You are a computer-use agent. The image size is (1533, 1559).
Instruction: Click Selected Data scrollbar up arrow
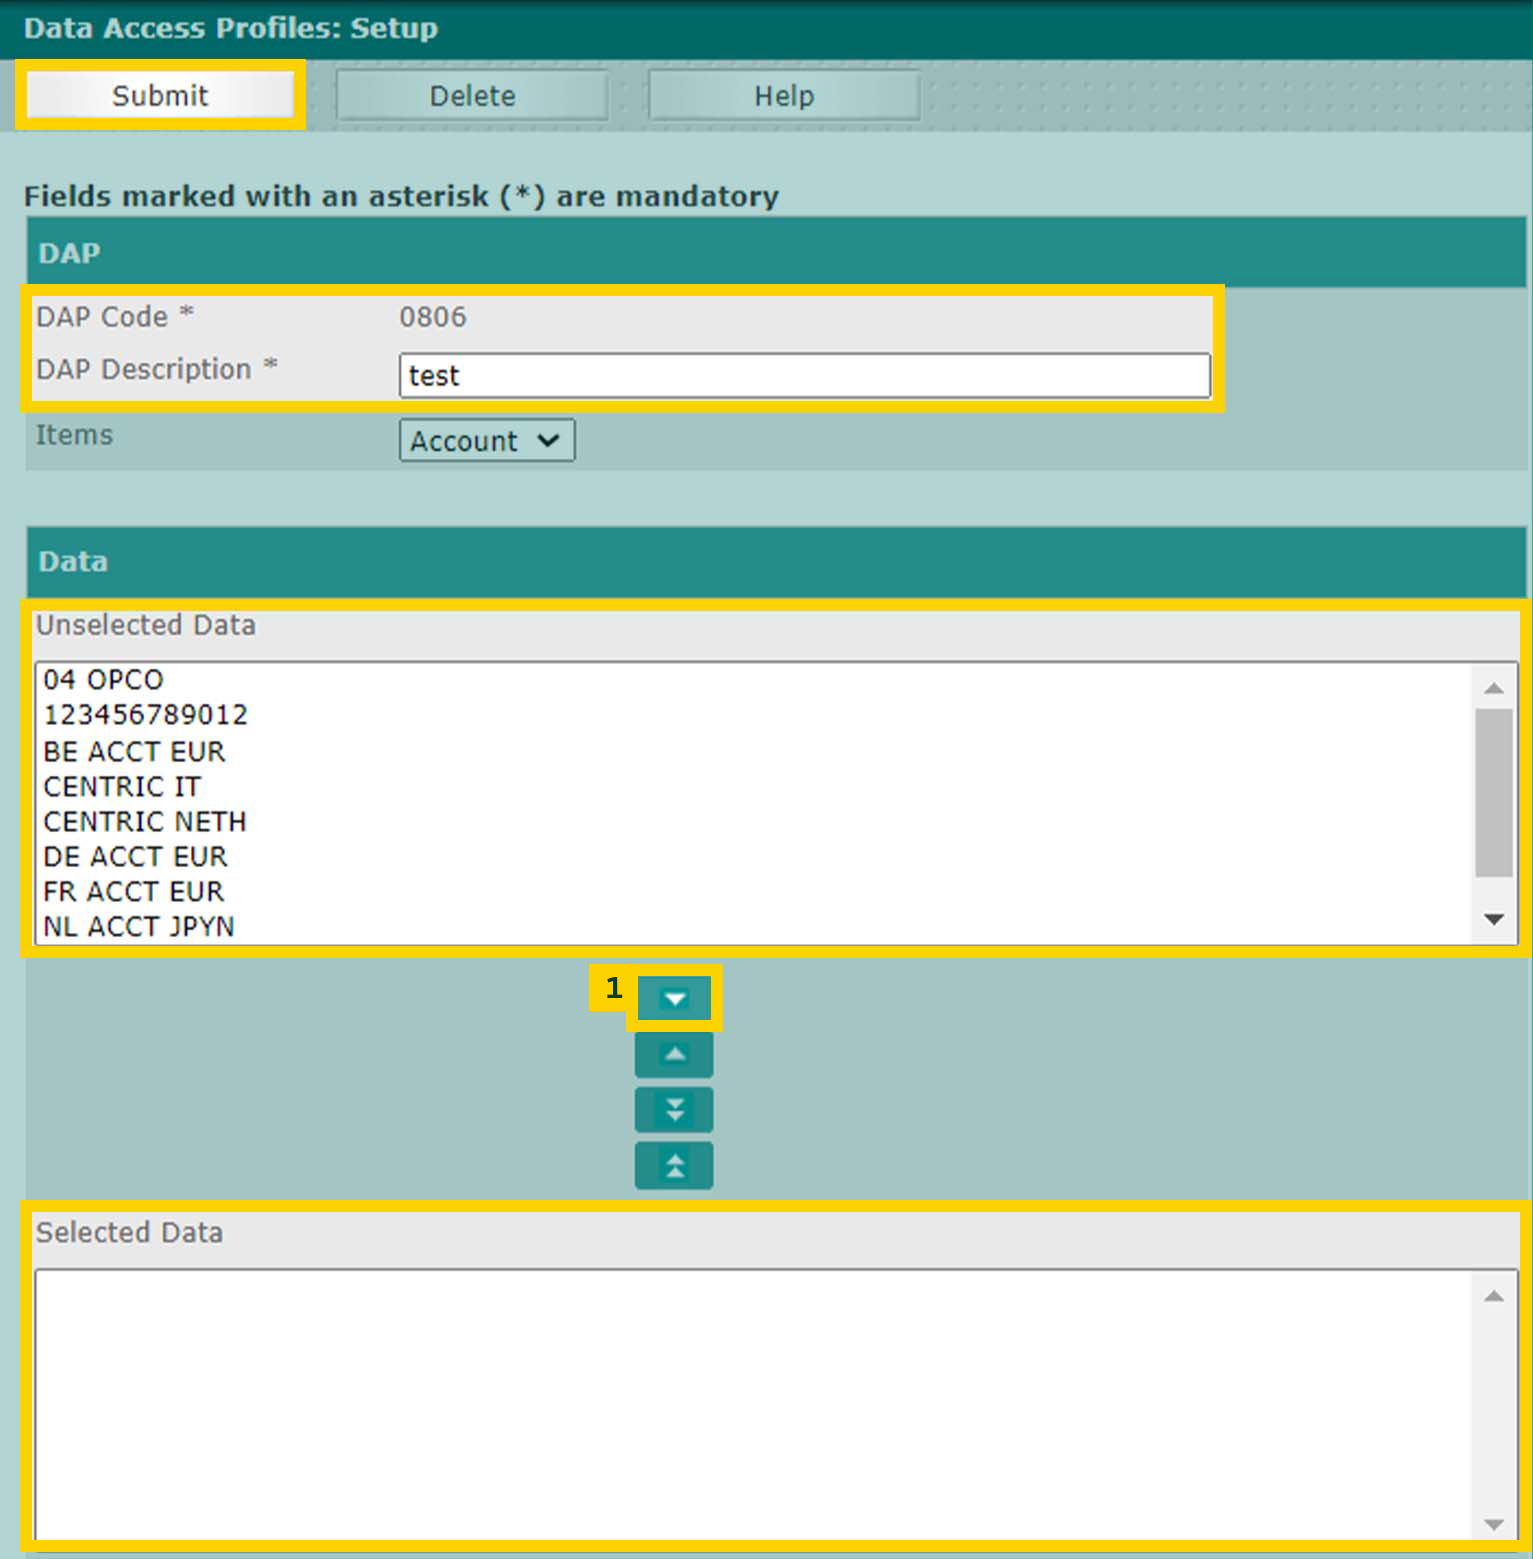(1494, 1296)
